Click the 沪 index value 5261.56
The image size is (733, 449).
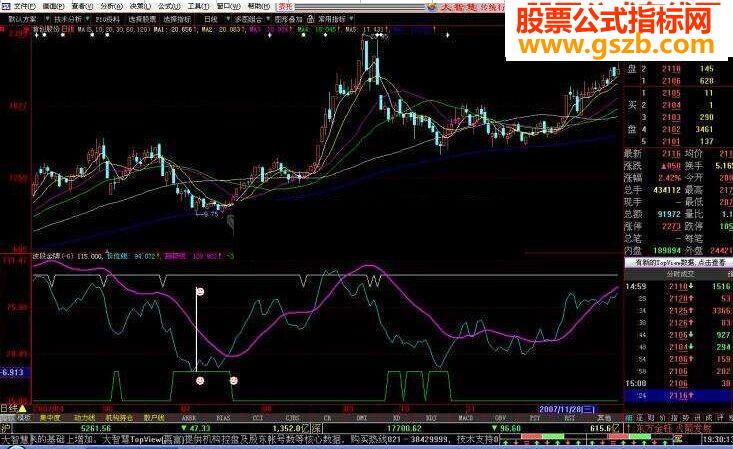pyautogui.click(x=96, y=428)
